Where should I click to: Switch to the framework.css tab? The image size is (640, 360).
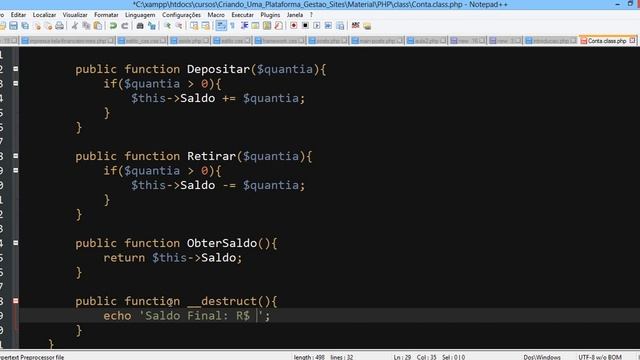[280, 41]
